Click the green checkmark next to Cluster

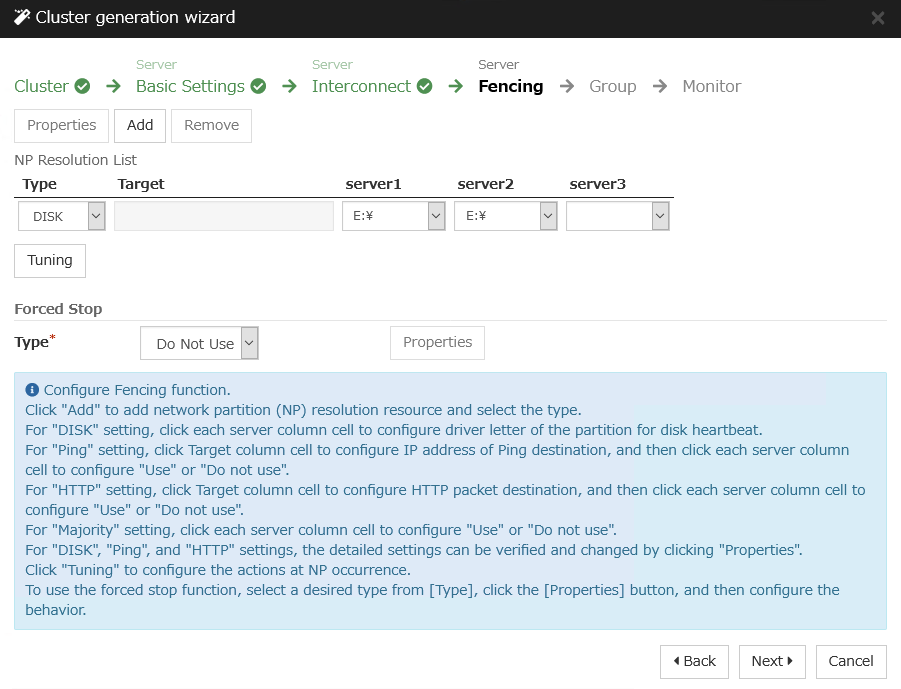[x=82, y=86]
